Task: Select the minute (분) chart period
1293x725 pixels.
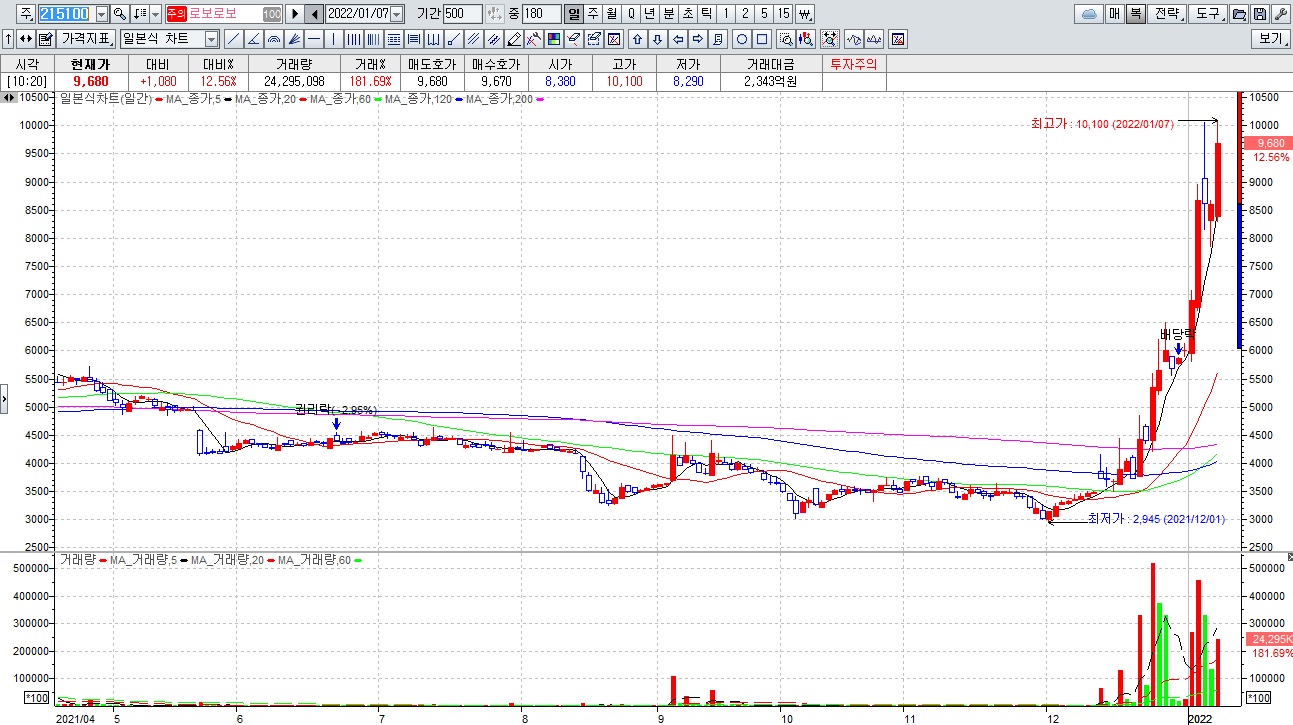Action: (669, 14)
